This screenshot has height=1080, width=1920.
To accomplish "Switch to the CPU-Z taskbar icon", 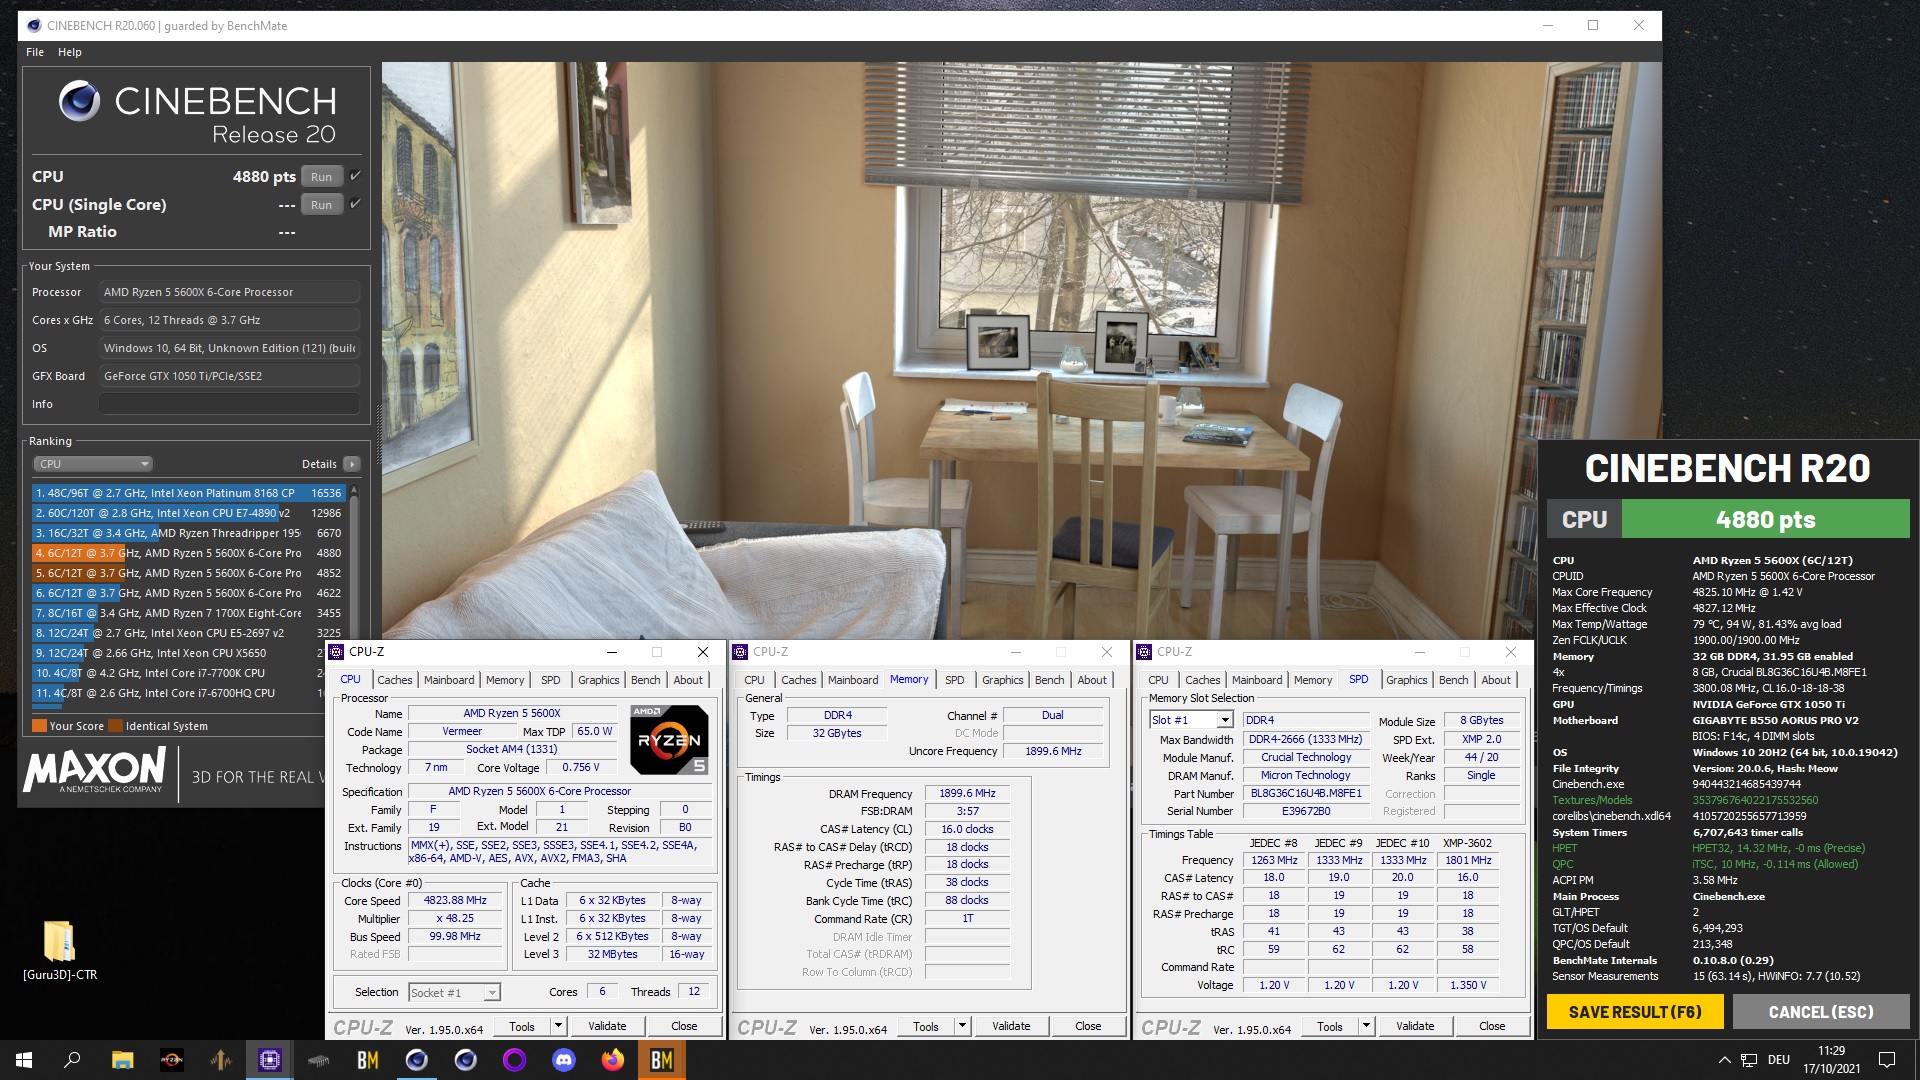I will (x=270, y=1060).
